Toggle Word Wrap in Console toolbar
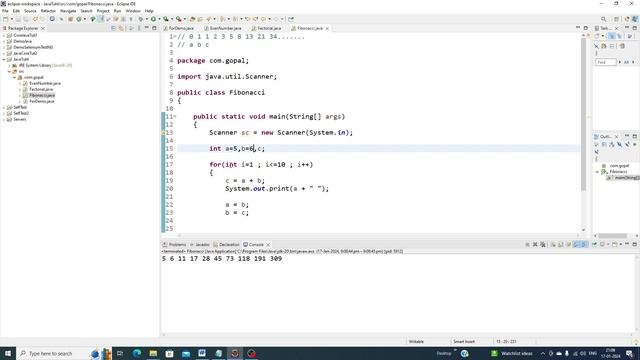The image size is (640, 360). click(x=569, y=244)
